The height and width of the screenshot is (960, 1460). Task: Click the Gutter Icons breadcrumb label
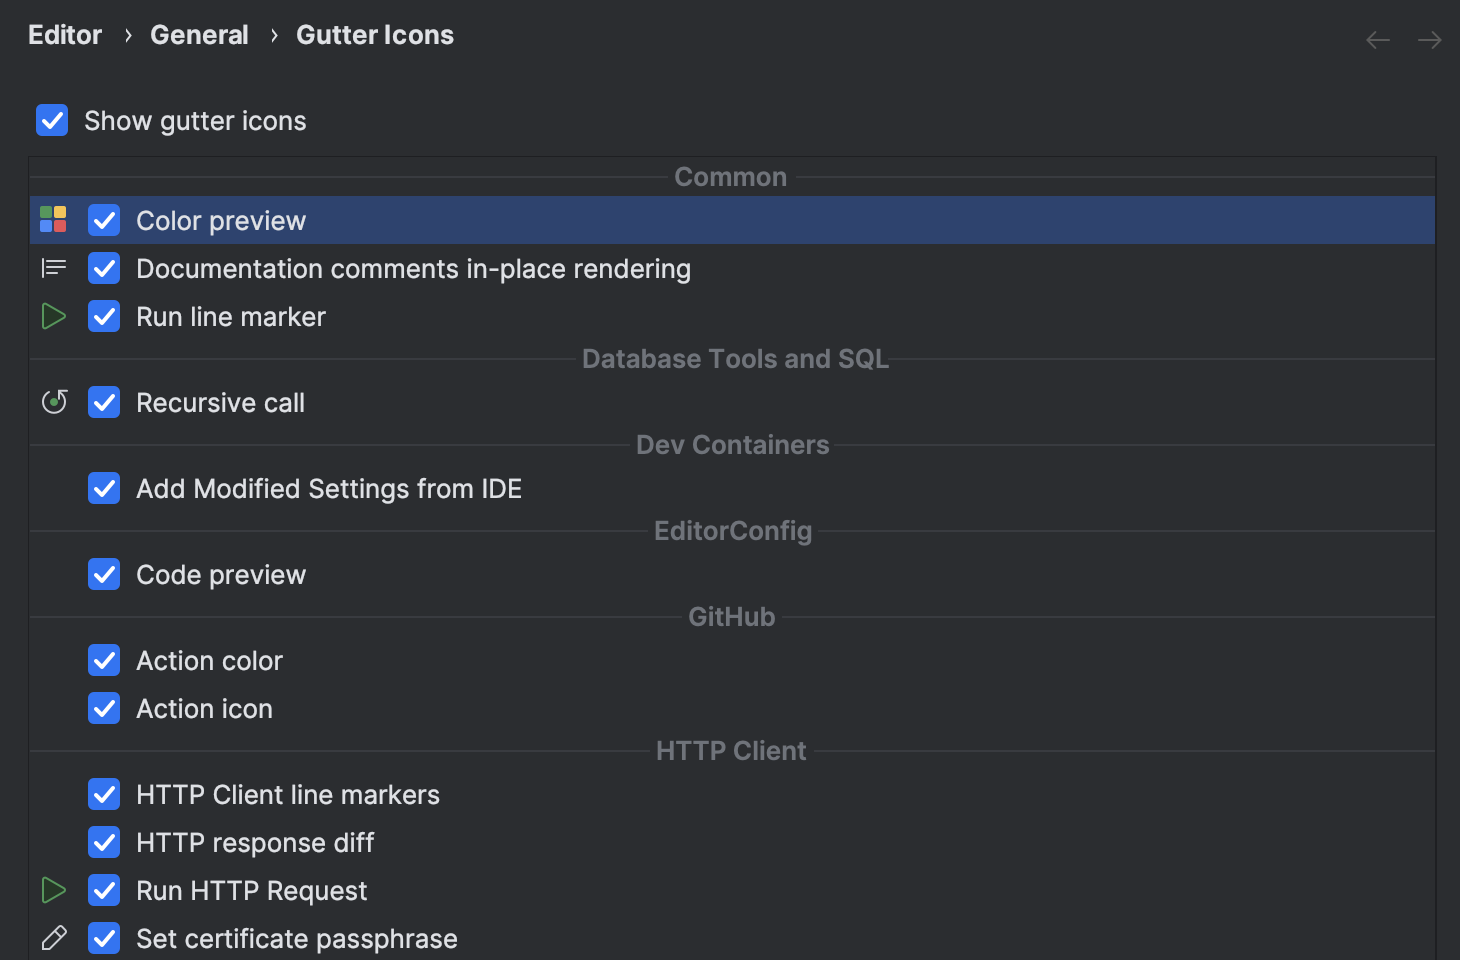tap(374, 34)
